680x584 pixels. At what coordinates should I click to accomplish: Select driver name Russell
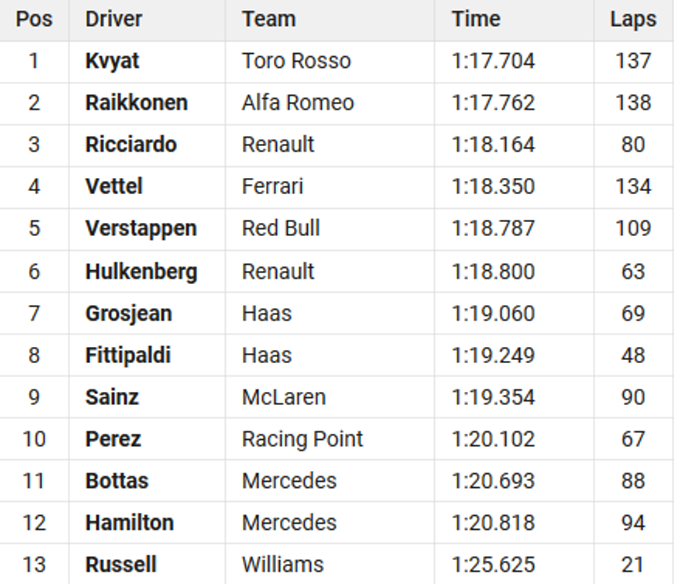[x=121, y=565]
